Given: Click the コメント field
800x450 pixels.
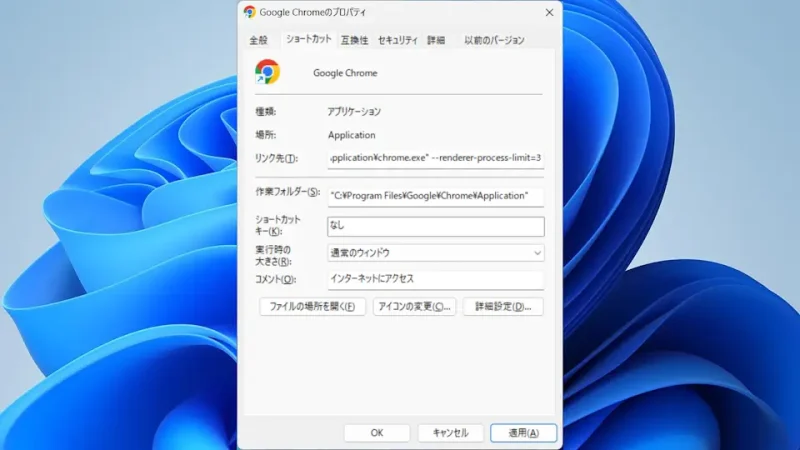Looking at the screenshot, I should click(x=436, y=279).
